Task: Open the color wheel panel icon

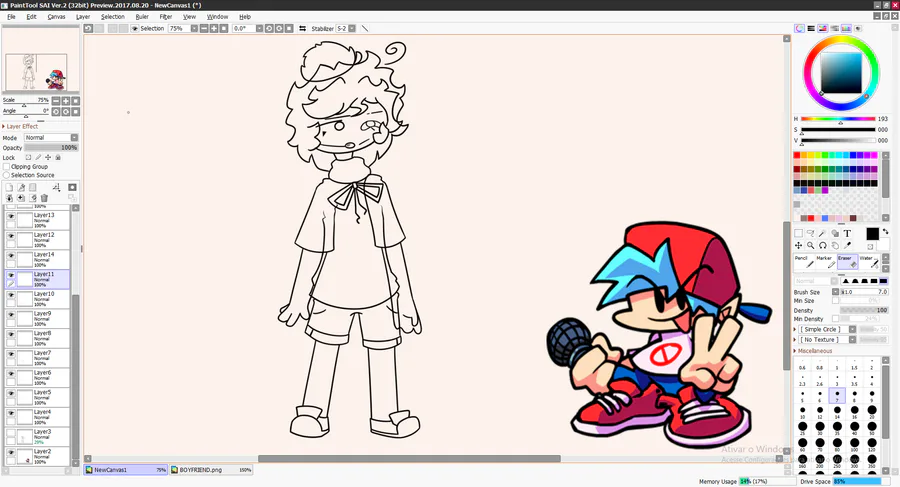Action: pos(799,28)
